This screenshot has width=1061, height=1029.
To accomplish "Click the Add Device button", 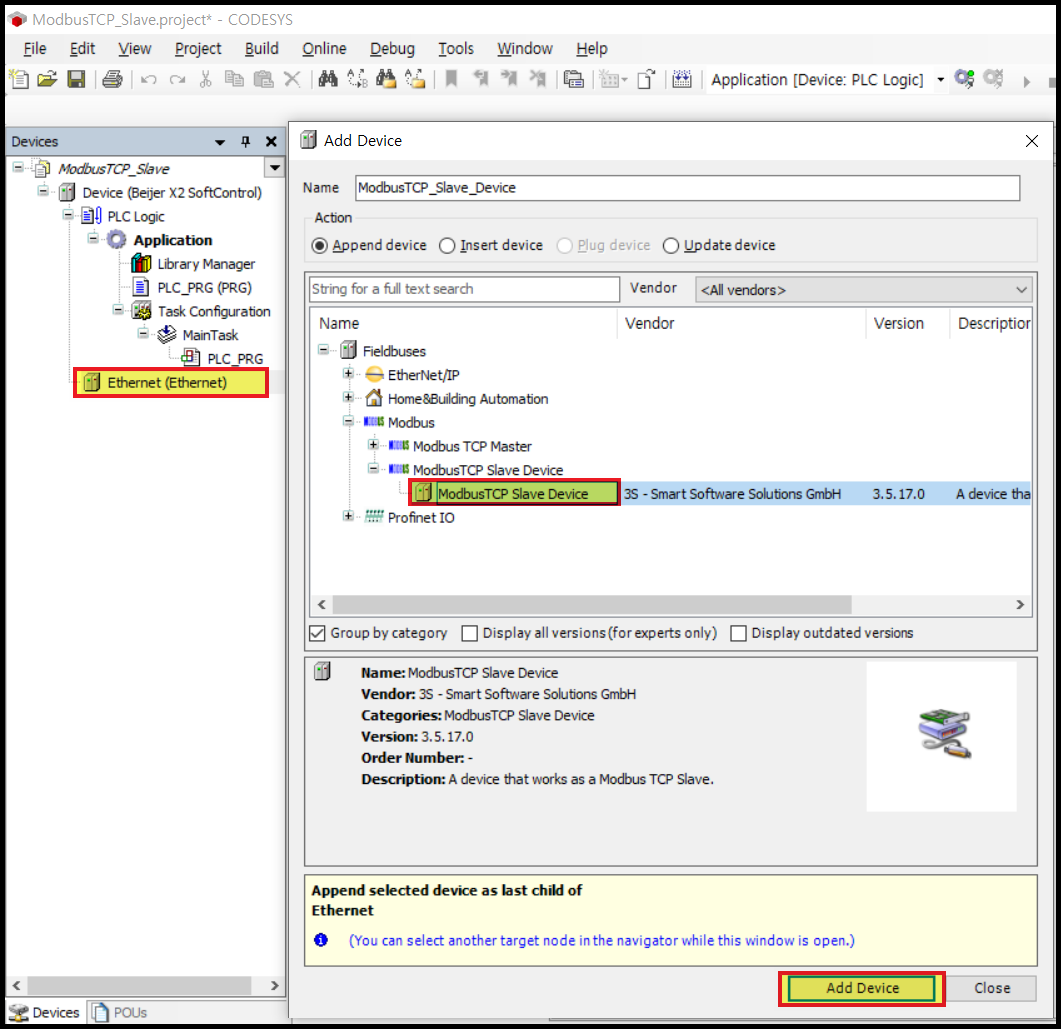I will (861, 988).
